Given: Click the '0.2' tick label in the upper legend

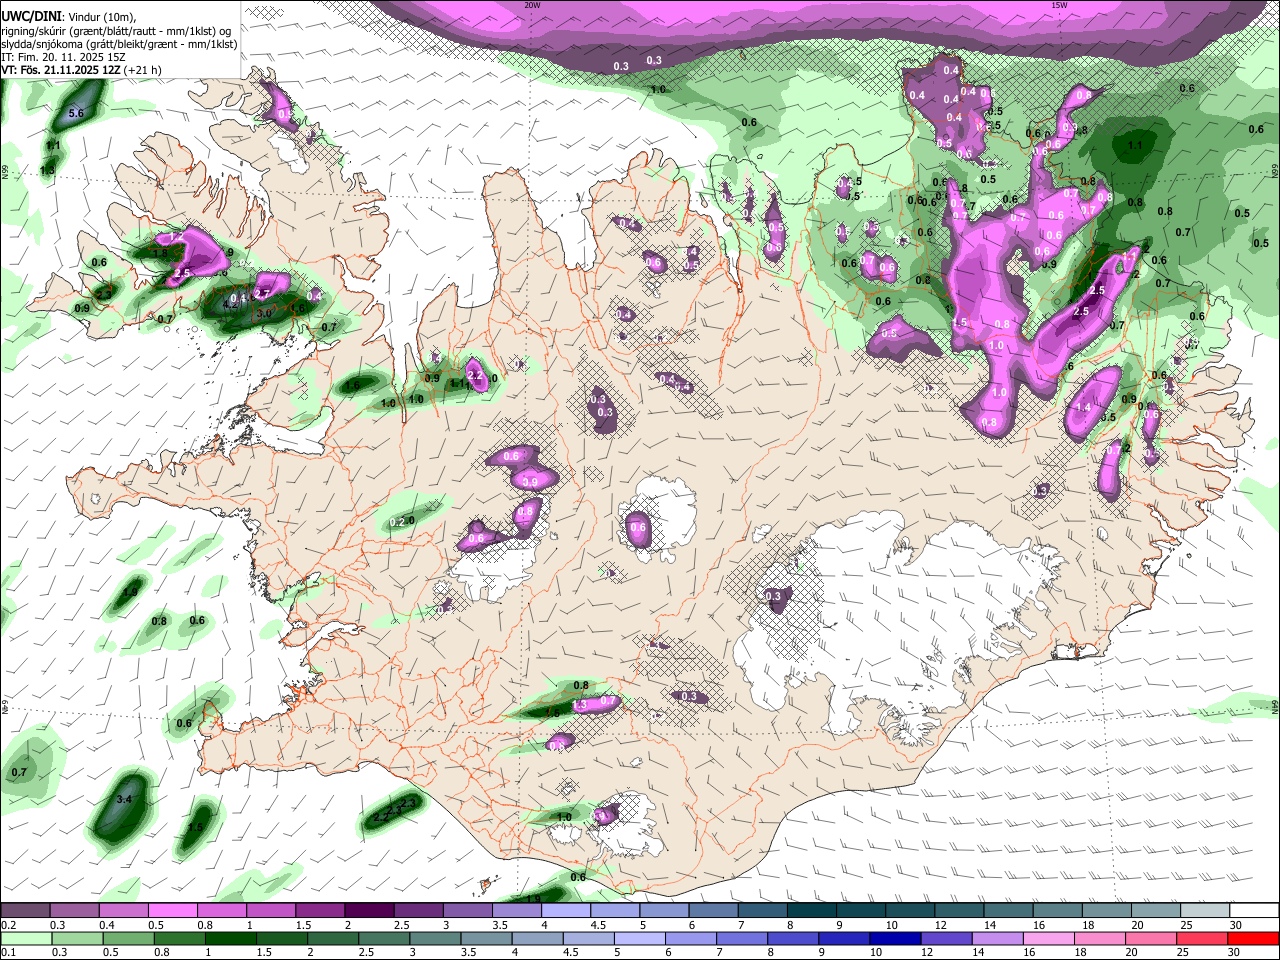Looking at the screenshot, I should click(x=8, y=925).
